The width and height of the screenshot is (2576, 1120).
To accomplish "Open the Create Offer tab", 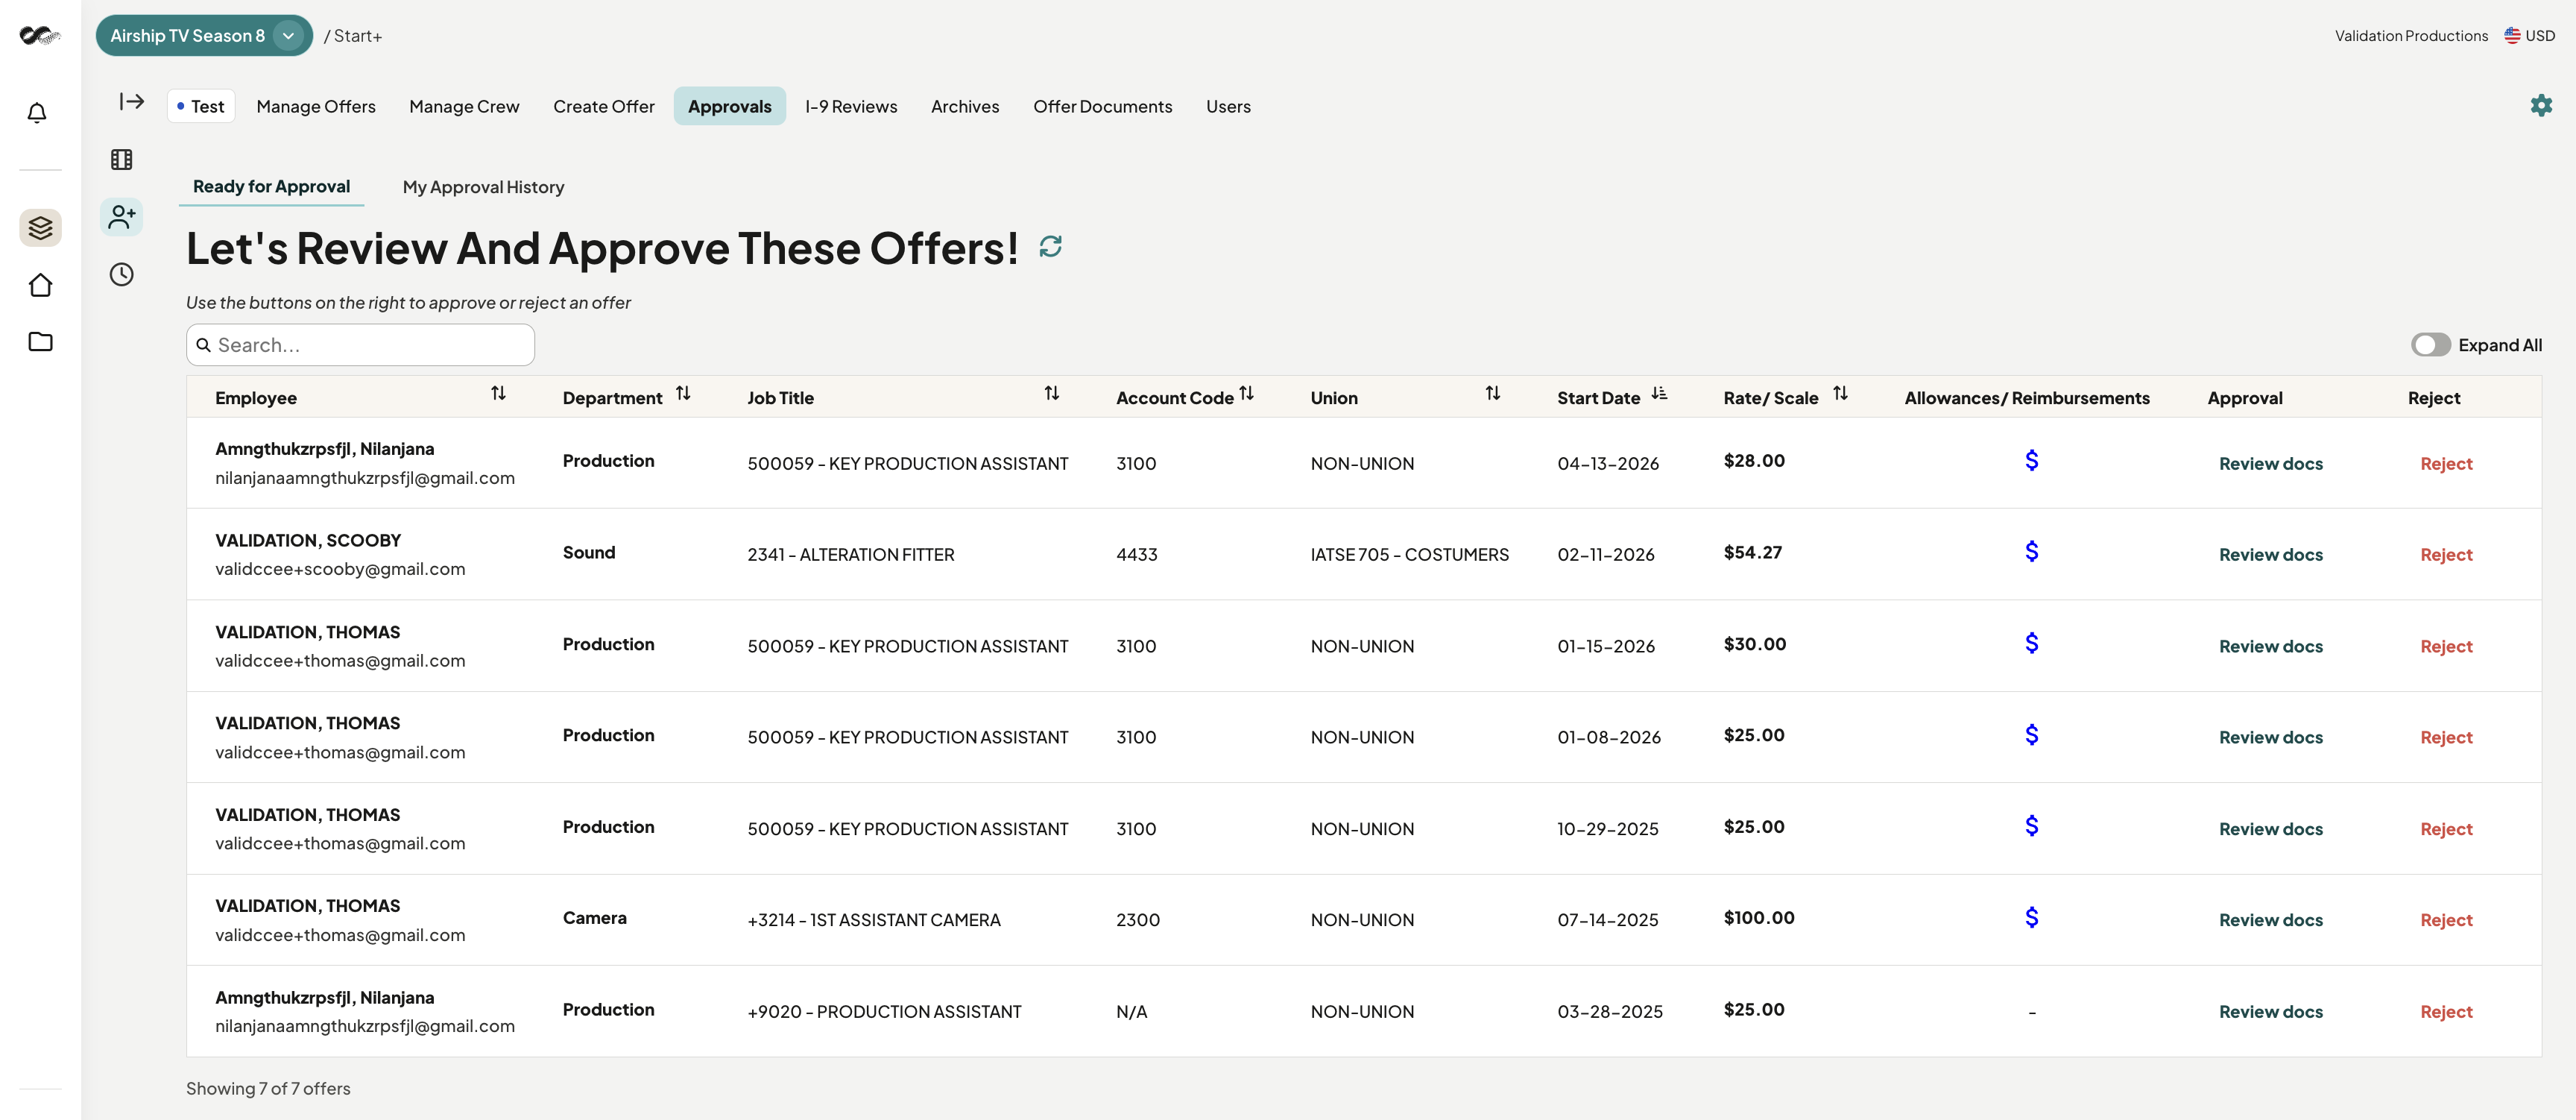I will point(604,106).
